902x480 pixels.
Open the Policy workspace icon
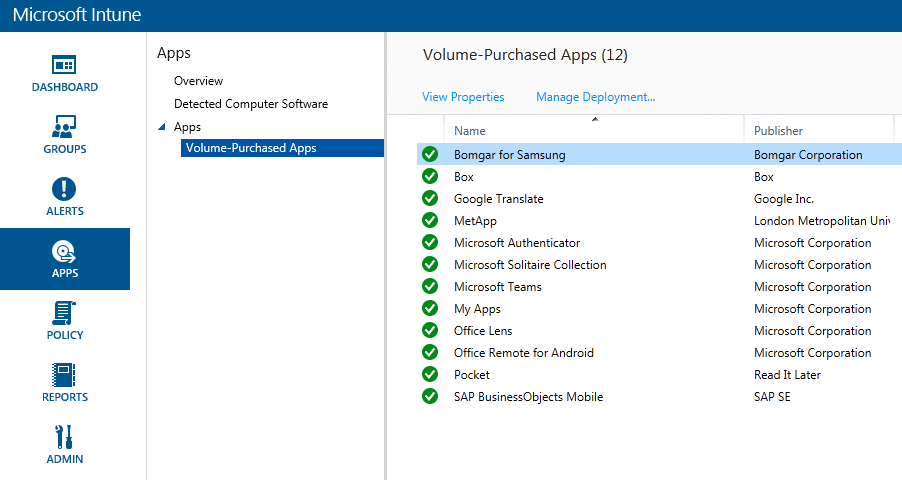64,313
